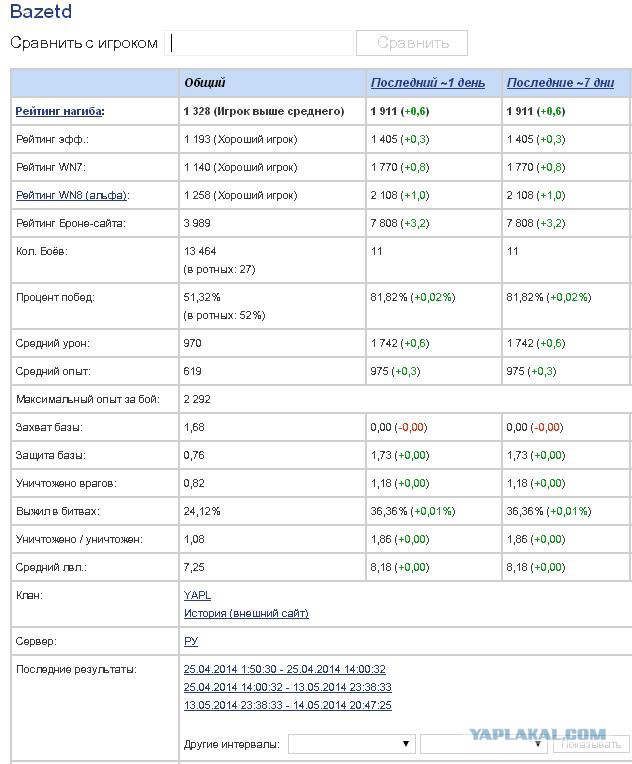The height and width of the screenshot is (764, 632).
Task: Select 1-day Рейтинг эфф. value 1 405 (+0,3)
Action: [400, 139]
